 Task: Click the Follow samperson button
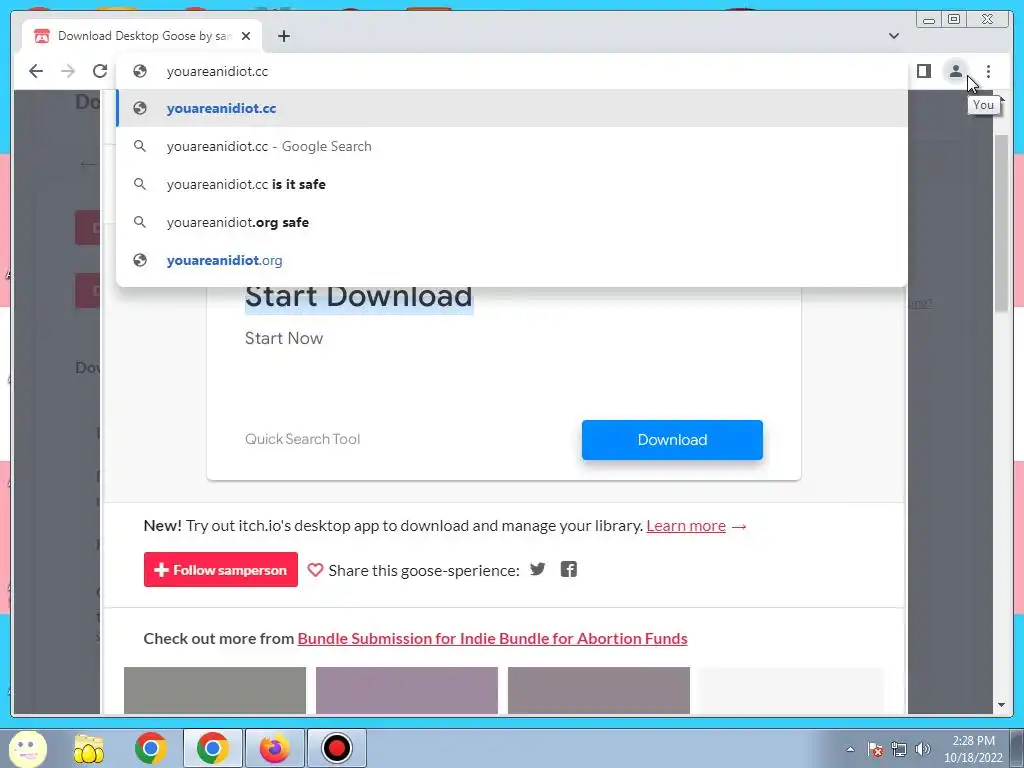[221, 569]
